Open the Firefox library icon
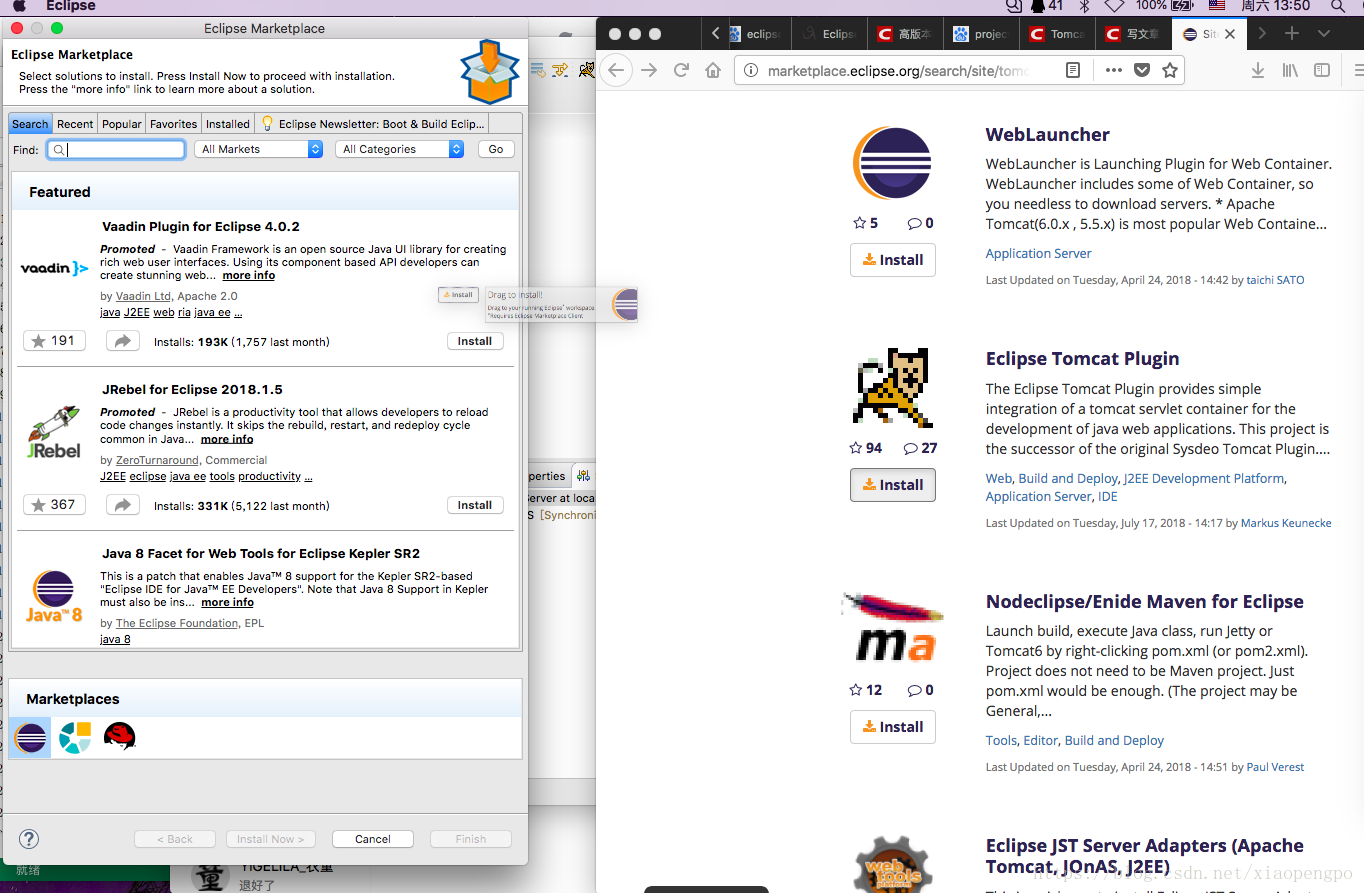Viewport: 1364px width, 893px height. click(x=1290, y=70)
